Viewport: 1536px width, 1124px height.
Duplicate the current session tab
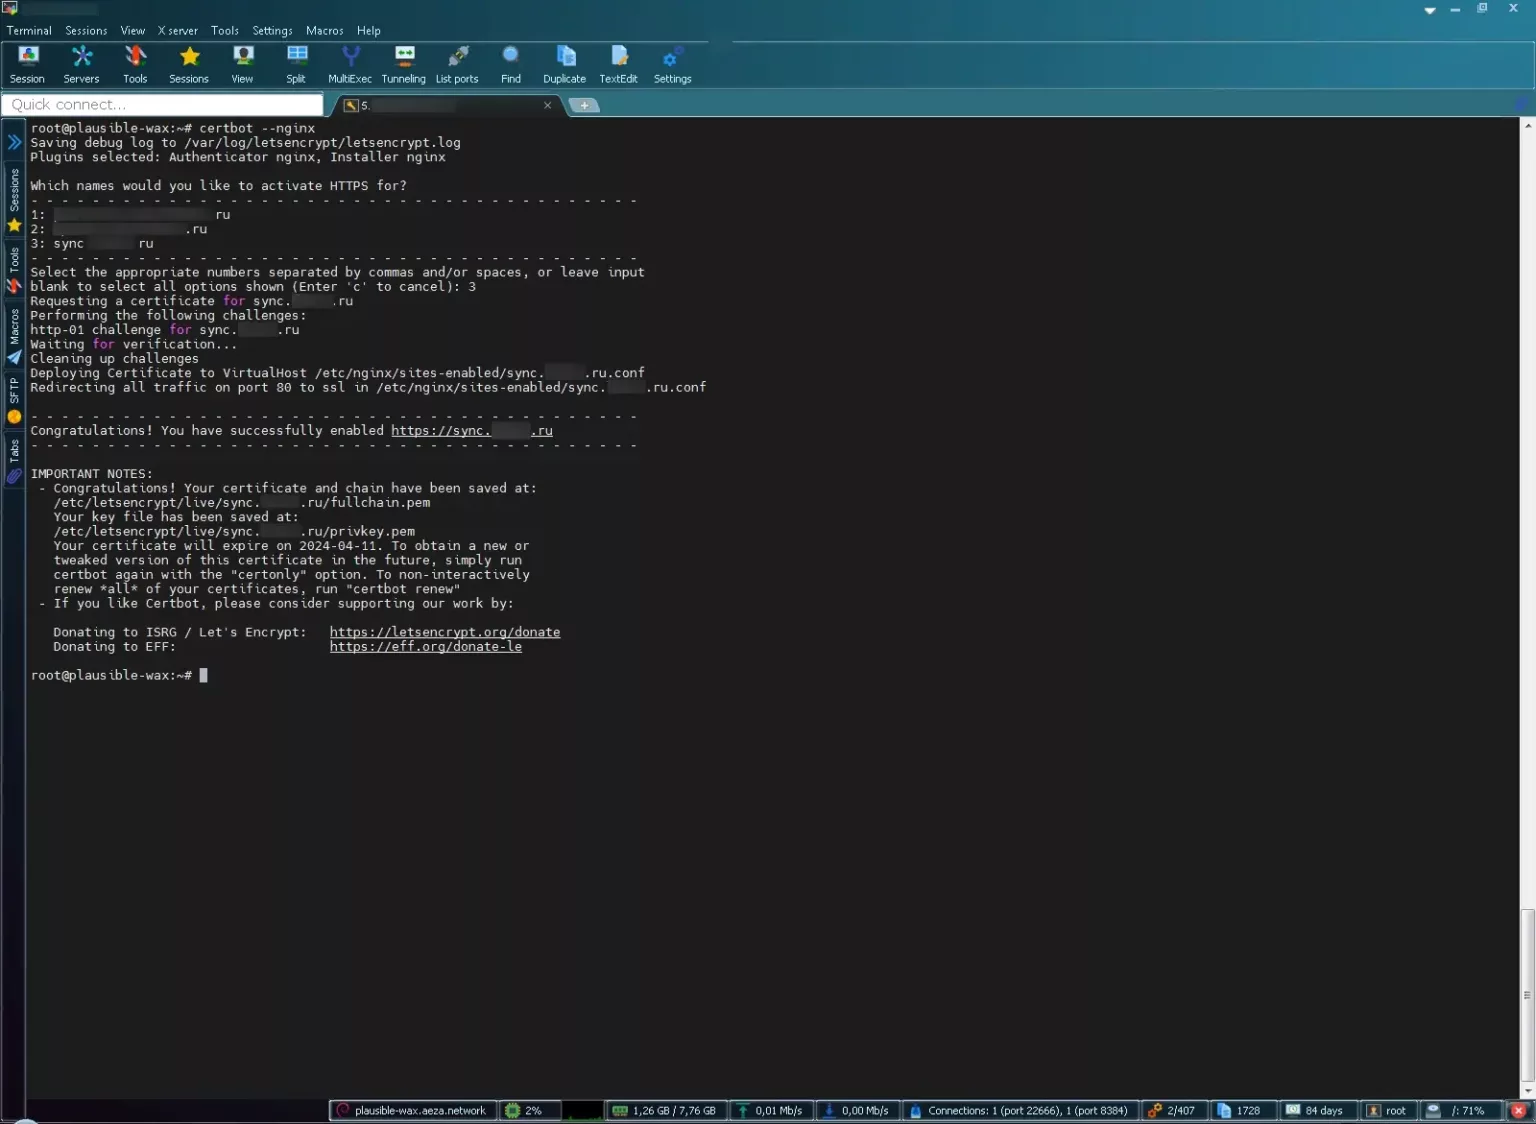pyautogui.click(x=565, y=64)
